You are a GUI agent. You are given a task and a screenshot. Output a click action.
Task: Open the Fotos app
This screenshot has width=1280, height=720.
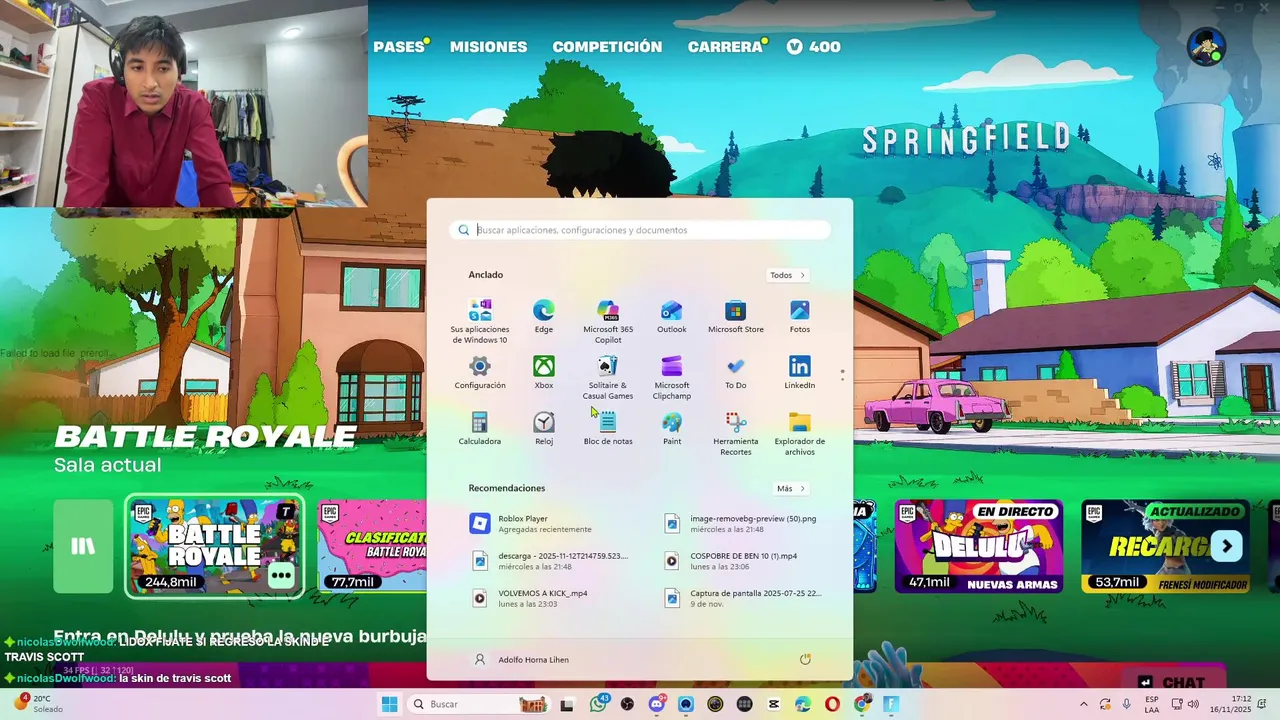coord(799,316)
